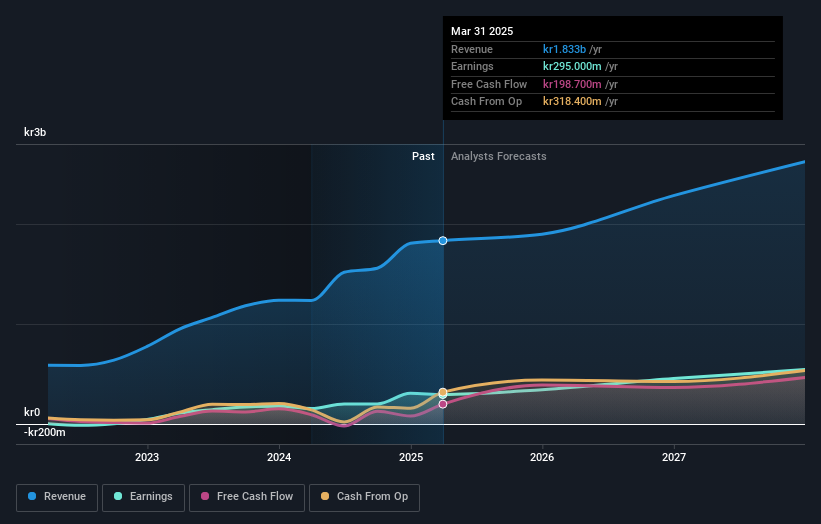Toggle the Earnings legend button
Screen dimensions: 821x524
click(x=143, y=497)
